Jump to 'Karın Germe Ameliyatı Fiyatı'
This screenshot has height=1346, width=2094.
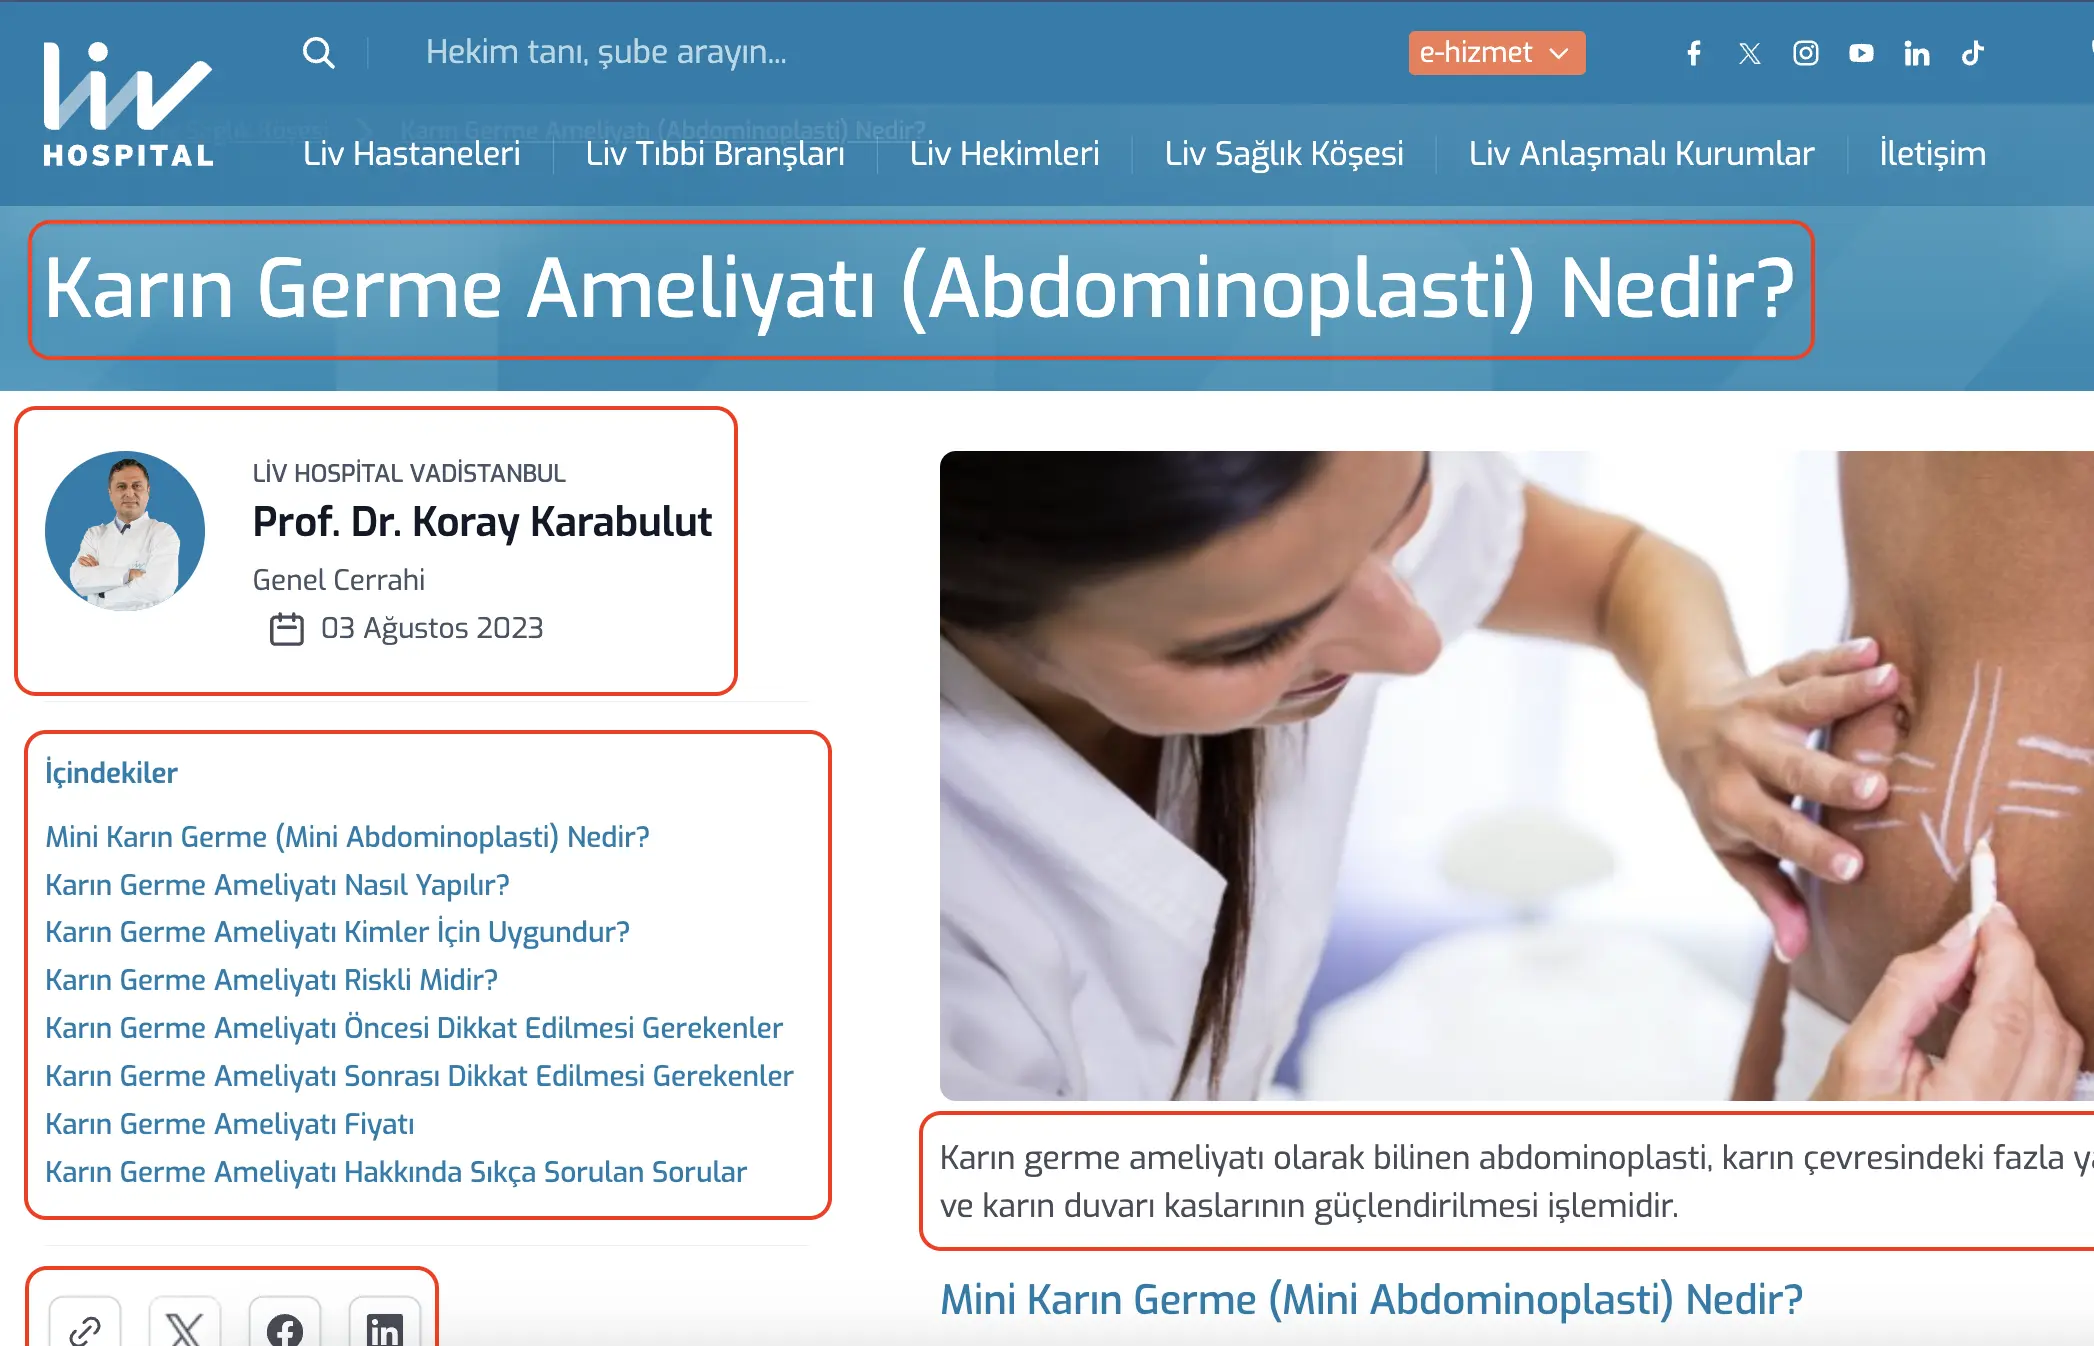click(x=229, y=1124)
